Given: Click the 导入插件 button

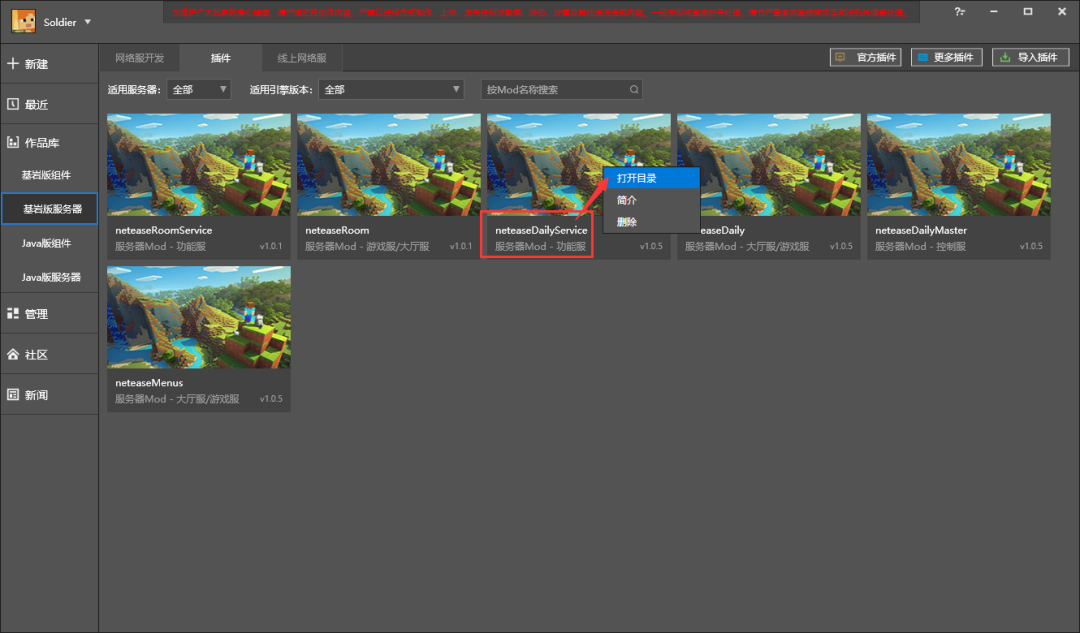Looking at the screenshot, I should tap(1030, 58).
